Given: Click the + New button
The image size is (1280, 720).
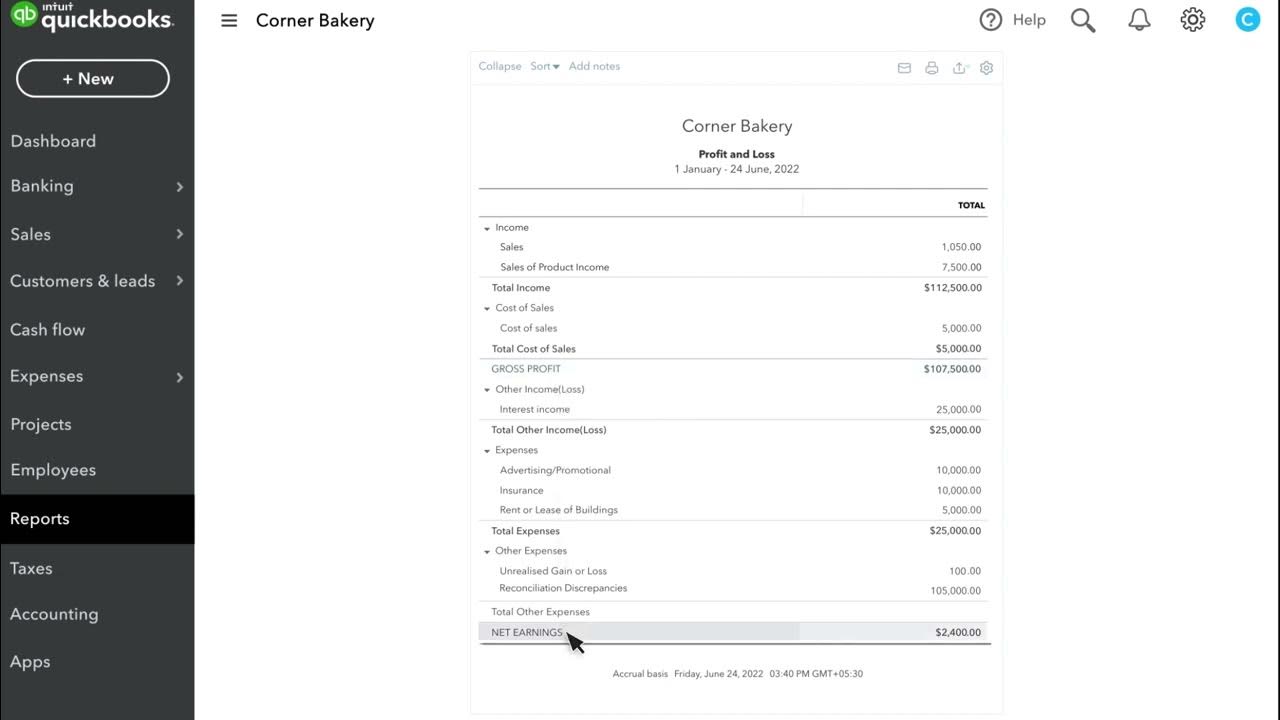Looking at the screenshot, I should tap(93, 79).
